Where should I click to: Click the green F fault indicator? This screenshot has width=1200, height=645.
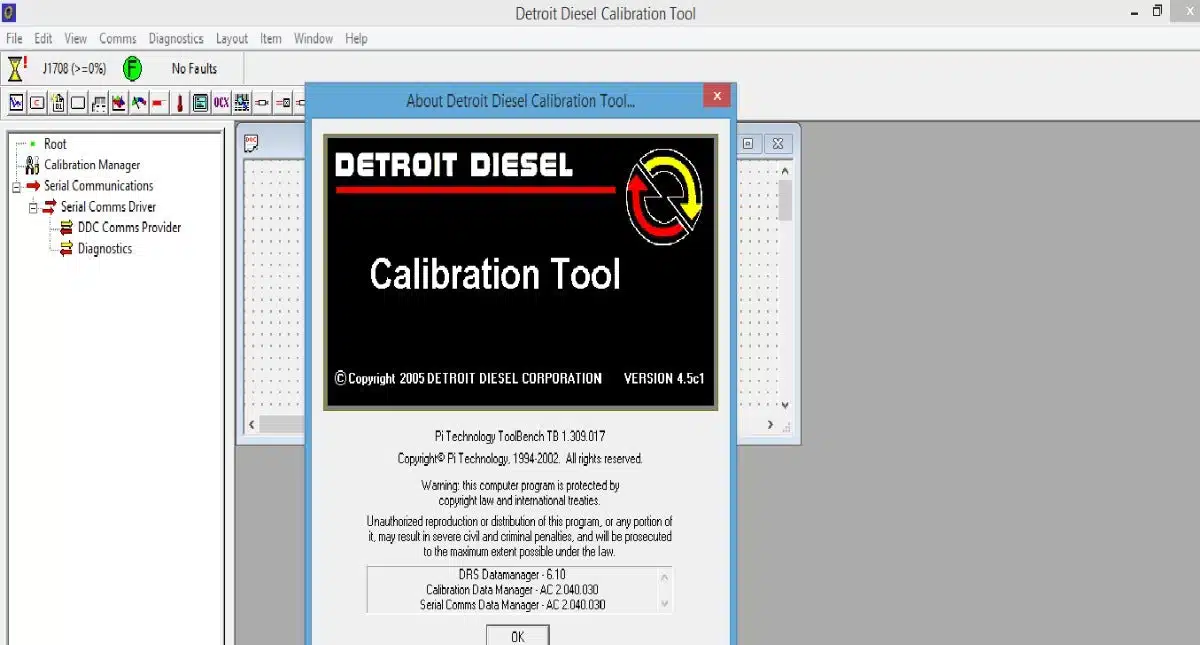point(132,69)
